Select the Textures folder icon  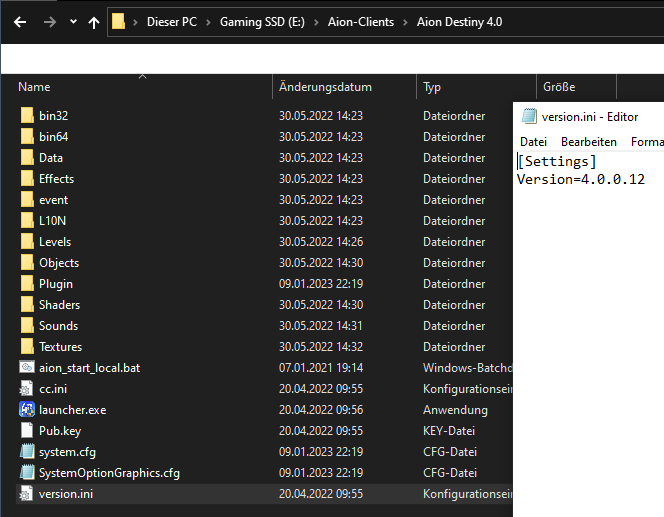click(x=27, y=346)
